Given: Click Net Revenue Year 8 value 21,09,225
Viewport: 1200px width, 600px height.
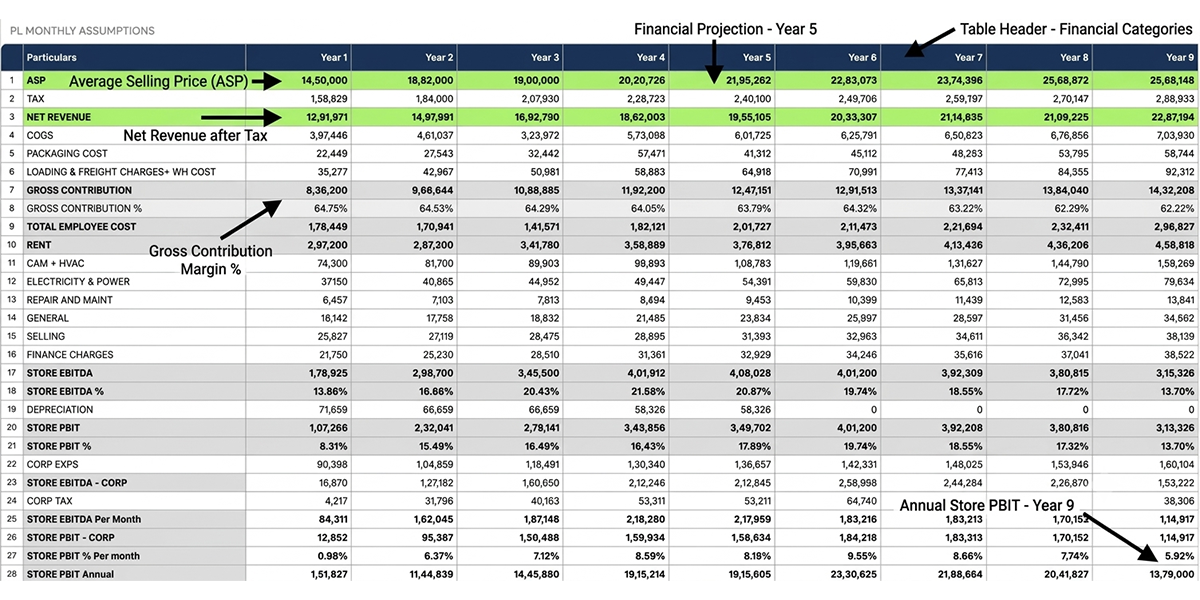Looking at the screenshot, I should pos(1064,117).
